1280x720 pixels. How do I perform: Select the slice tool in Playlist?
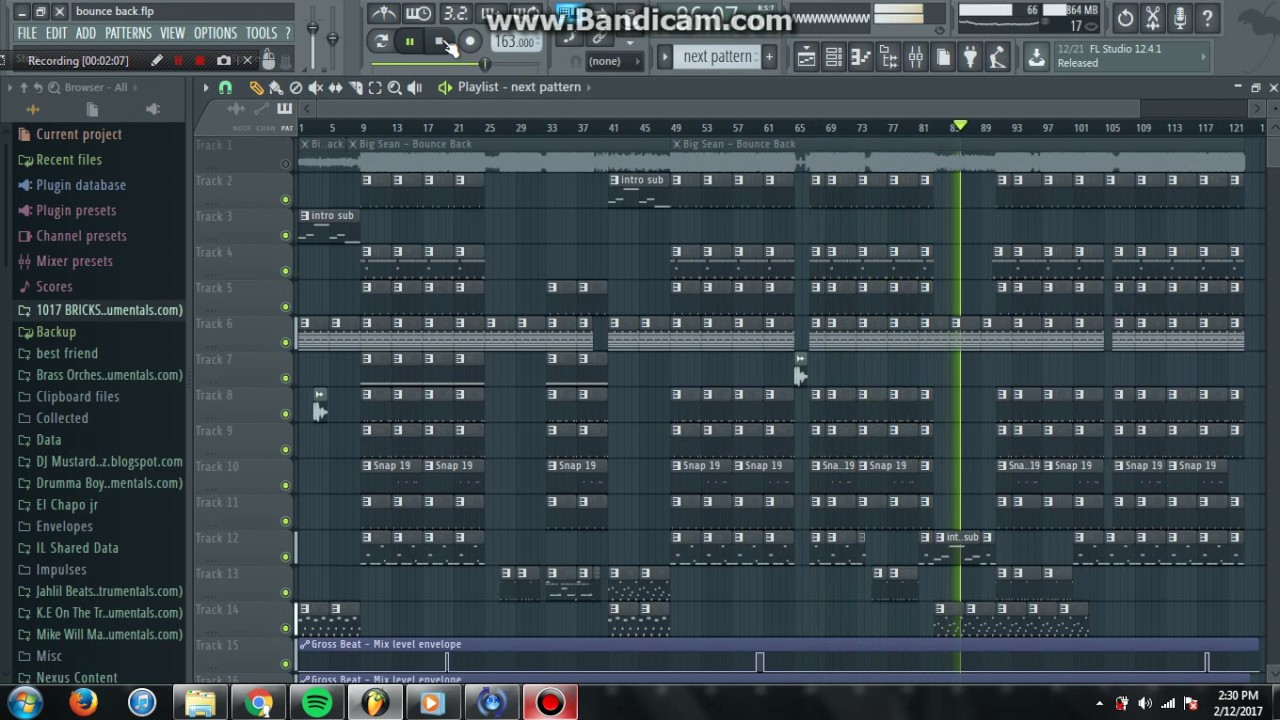pos(355,88)
